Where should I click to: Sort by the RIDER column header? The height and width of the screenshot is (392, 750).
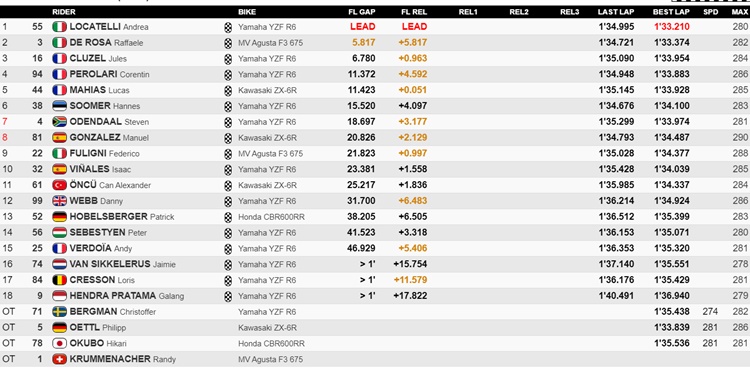point(64,12)
